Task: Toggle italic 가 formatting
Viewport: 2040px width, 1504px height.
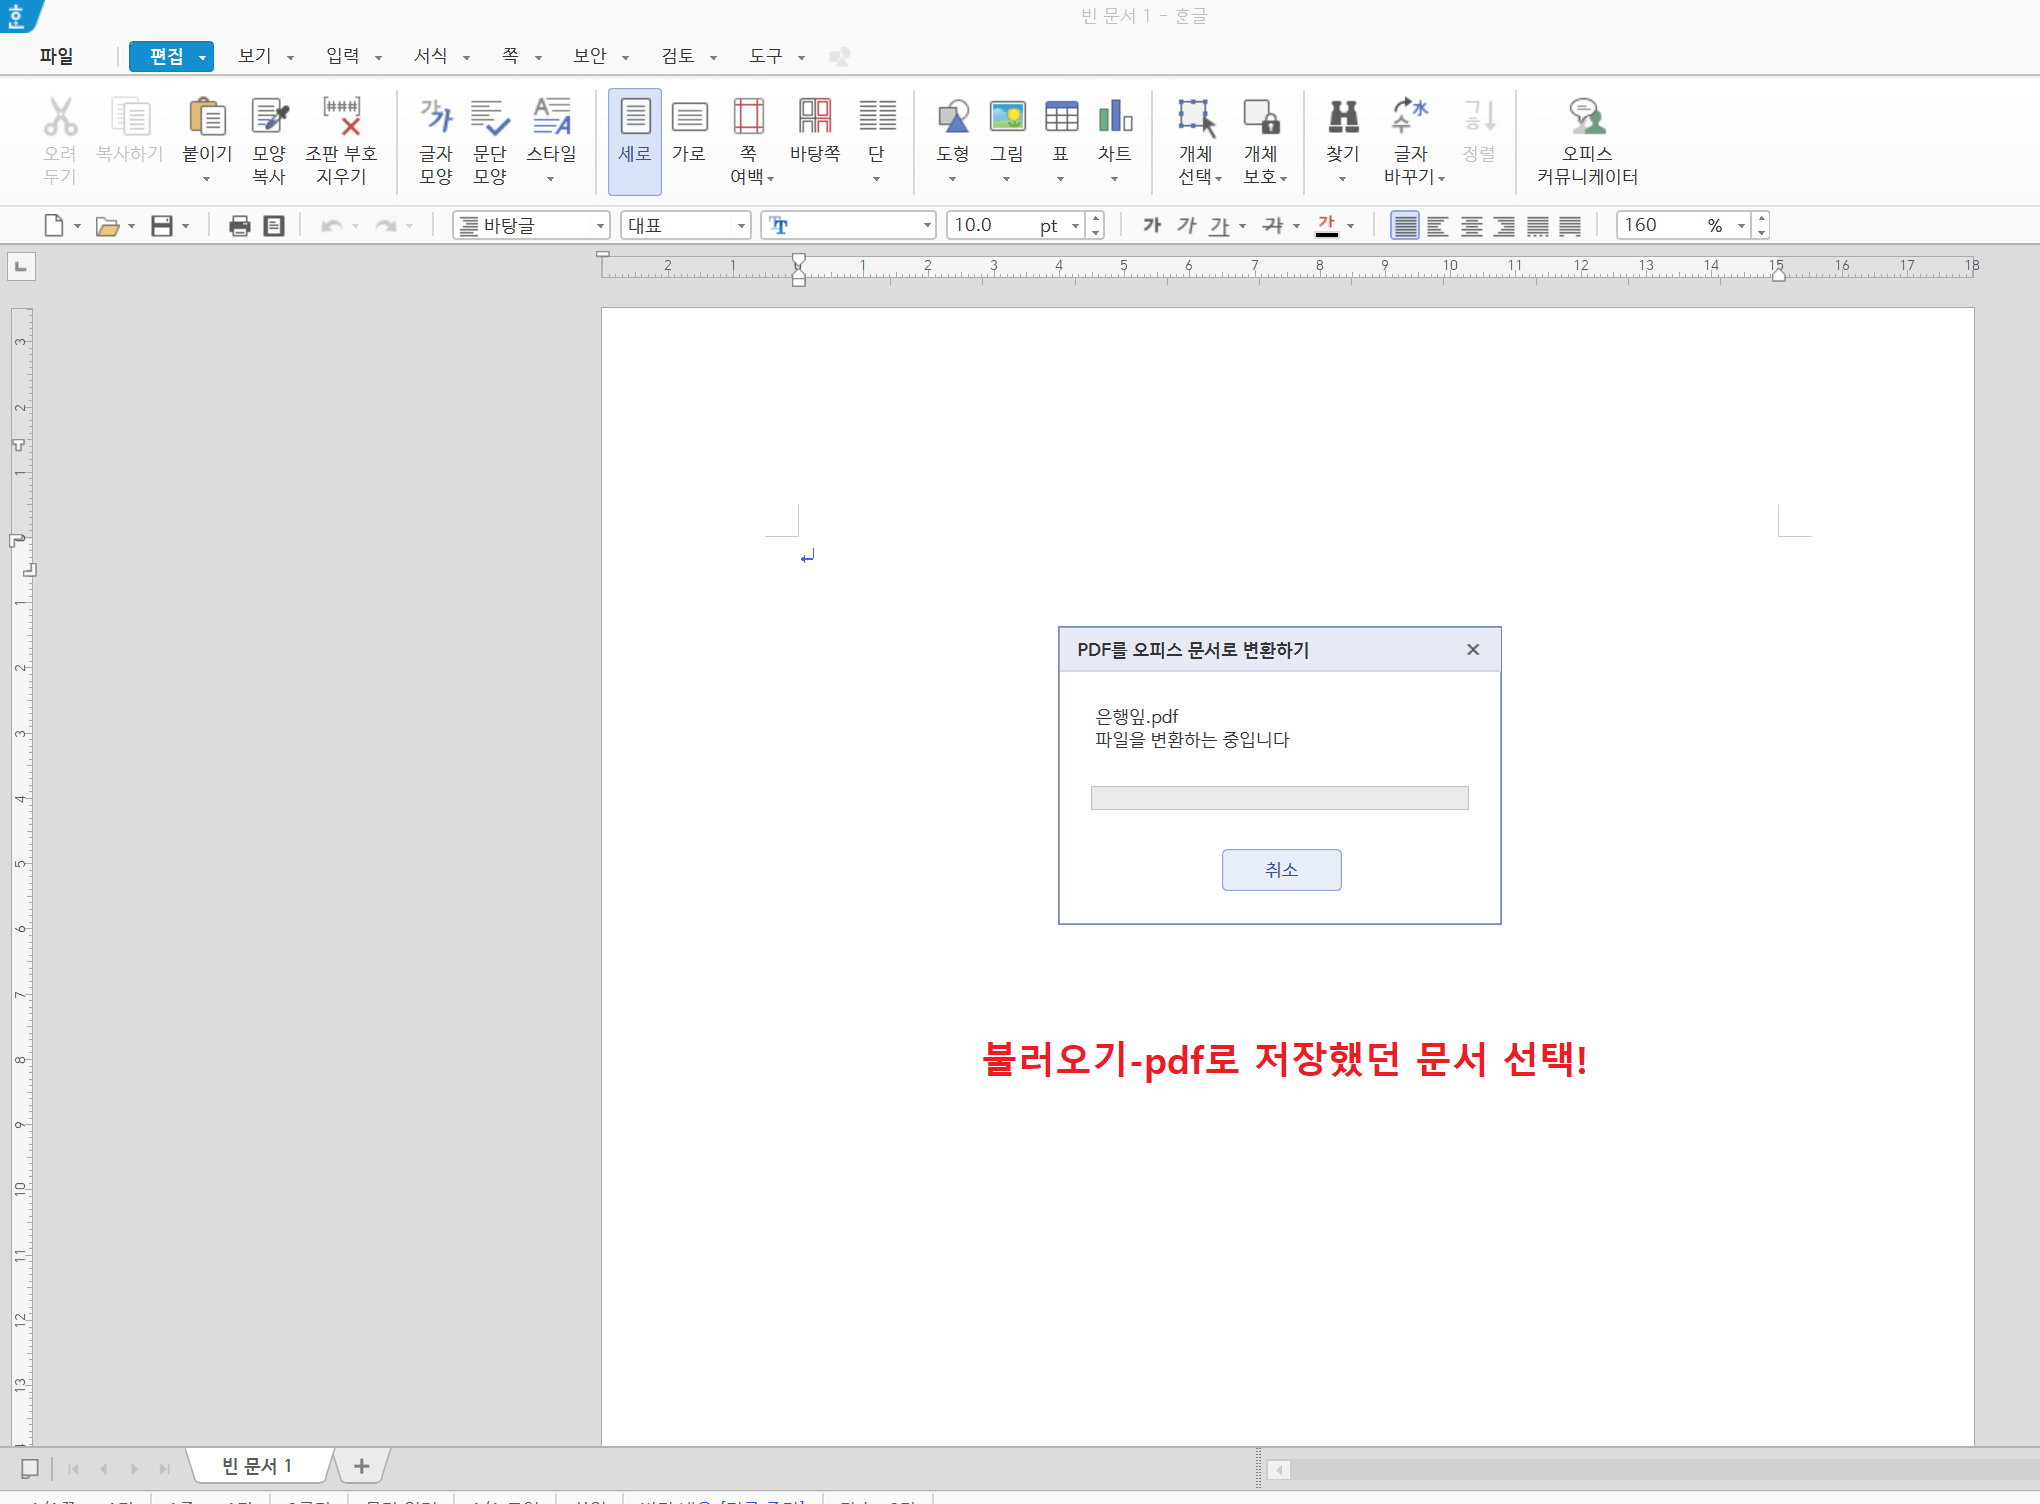Action: pyautogui.click(x=1186, y=226)
